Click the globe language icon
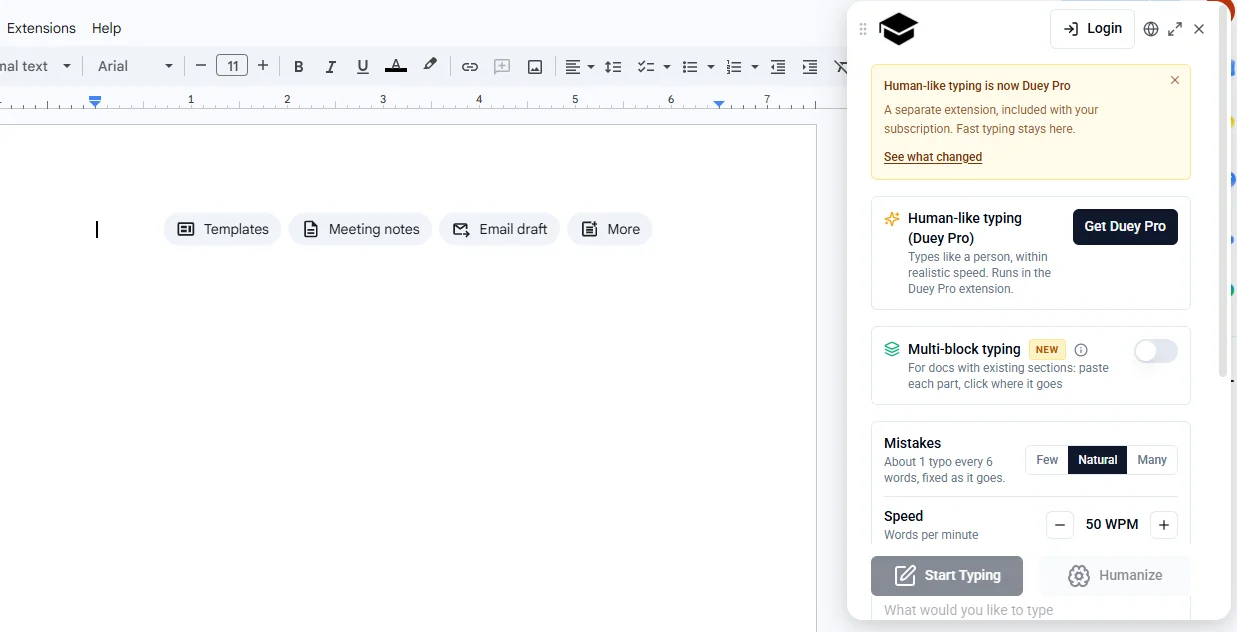The width and height of the screenshot is (1237, 632). [x=1151, y=29]
